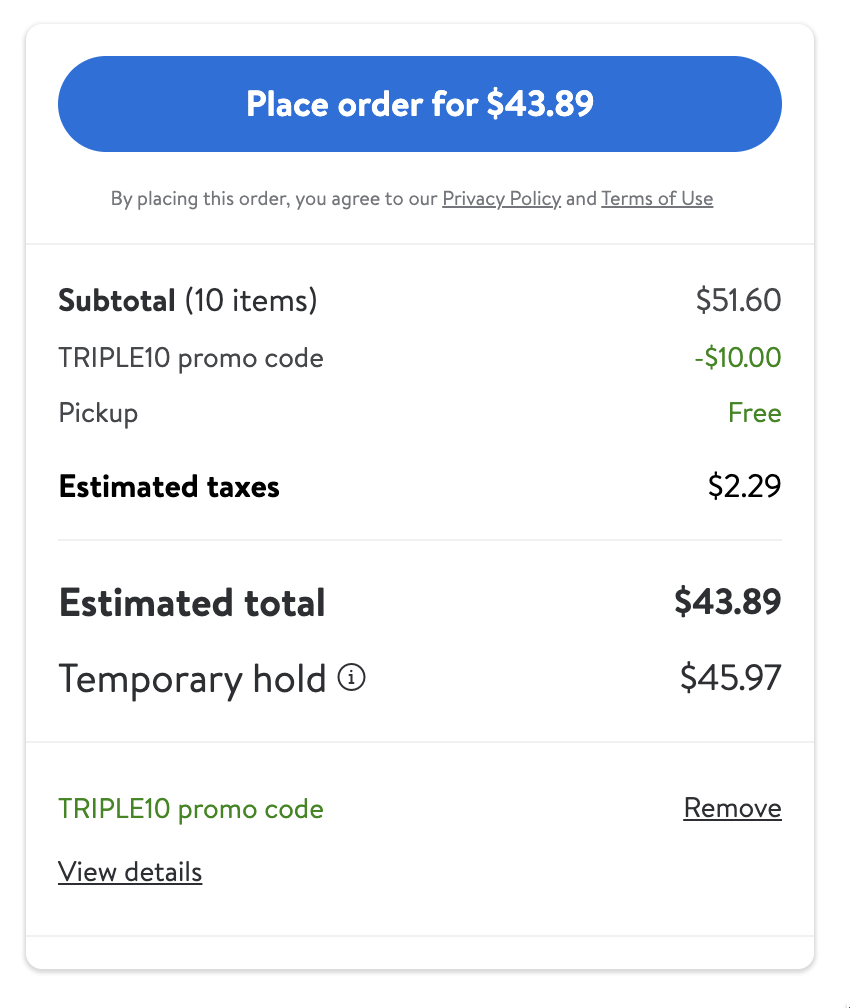The height and width of the screenshot is (1008, 850).
Task: Open the Privacy Policy link
Action: click(501, 199)
